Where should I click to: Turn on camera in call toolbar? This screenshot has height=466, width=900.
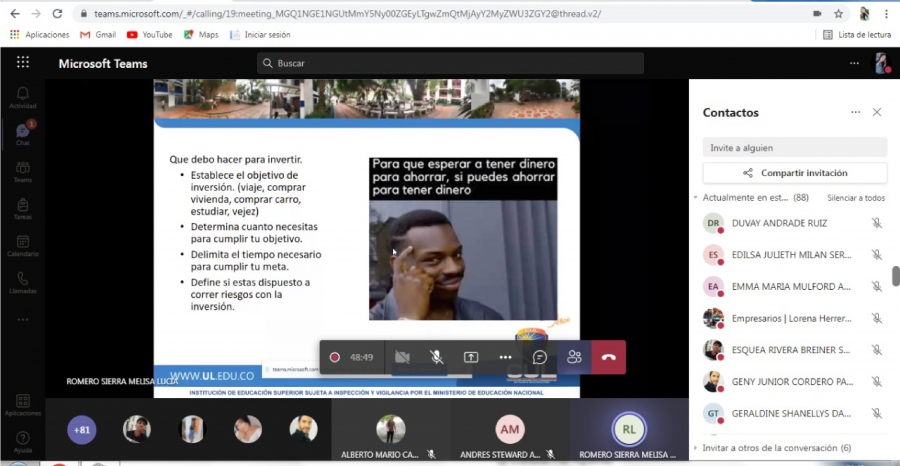pyautogui.click(x=402, y=357)
